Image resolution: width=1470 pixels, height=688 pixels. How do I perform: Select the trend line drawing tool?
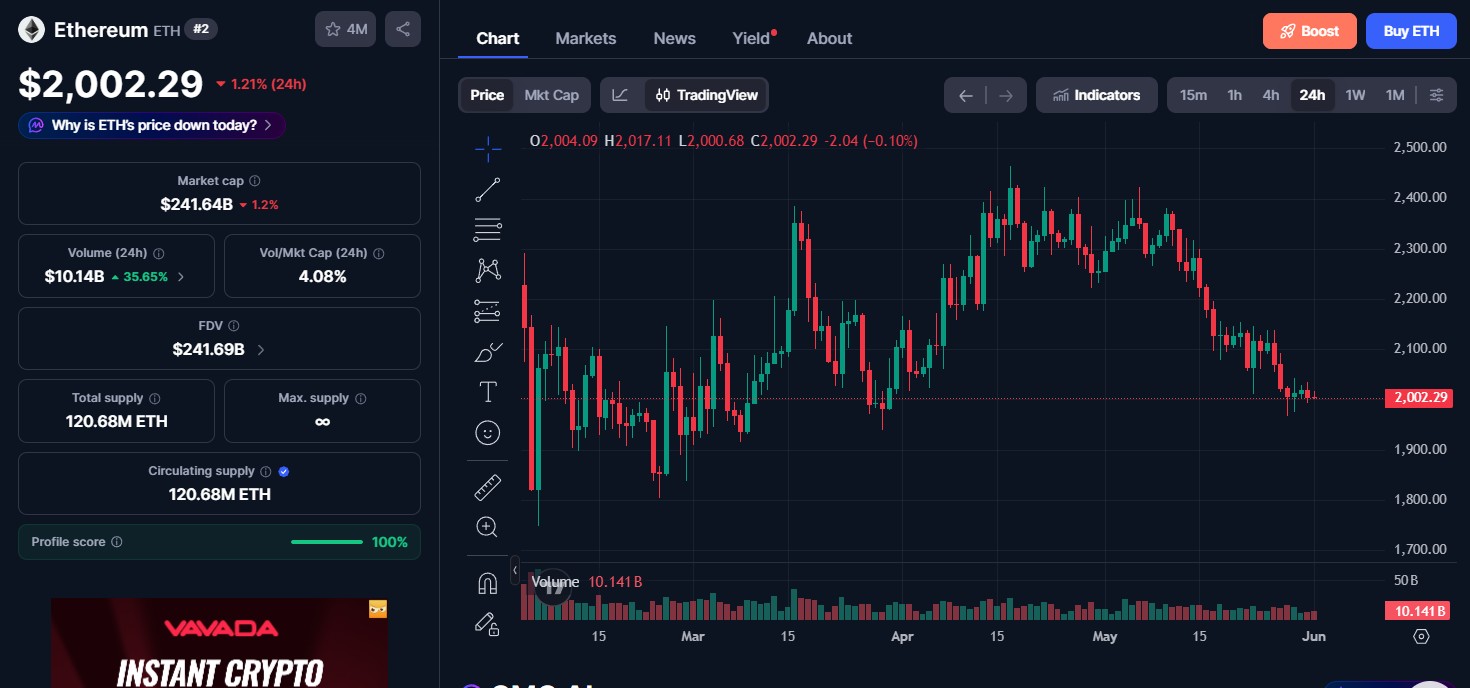pos(488,190)
